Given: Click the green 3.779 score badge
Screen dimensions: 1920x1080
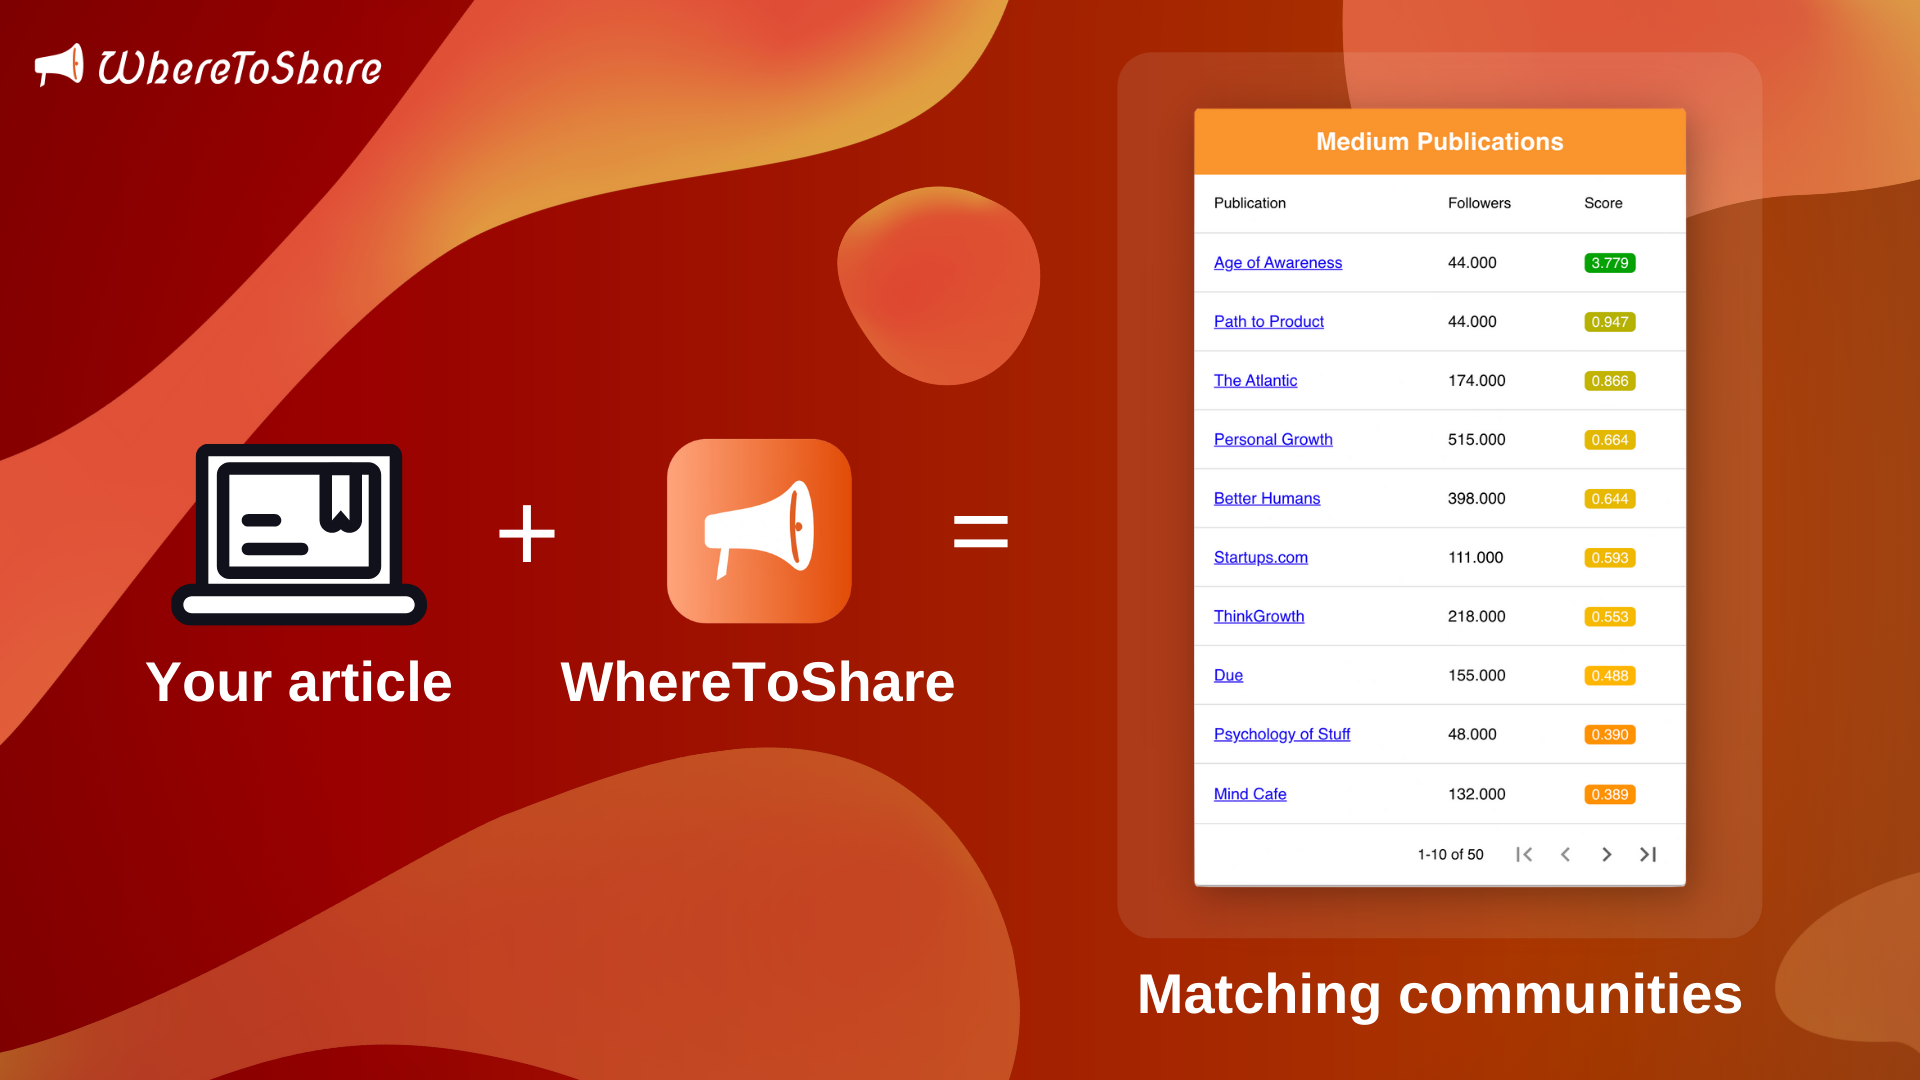Looking at the screenshot, I should (1610, 262).
